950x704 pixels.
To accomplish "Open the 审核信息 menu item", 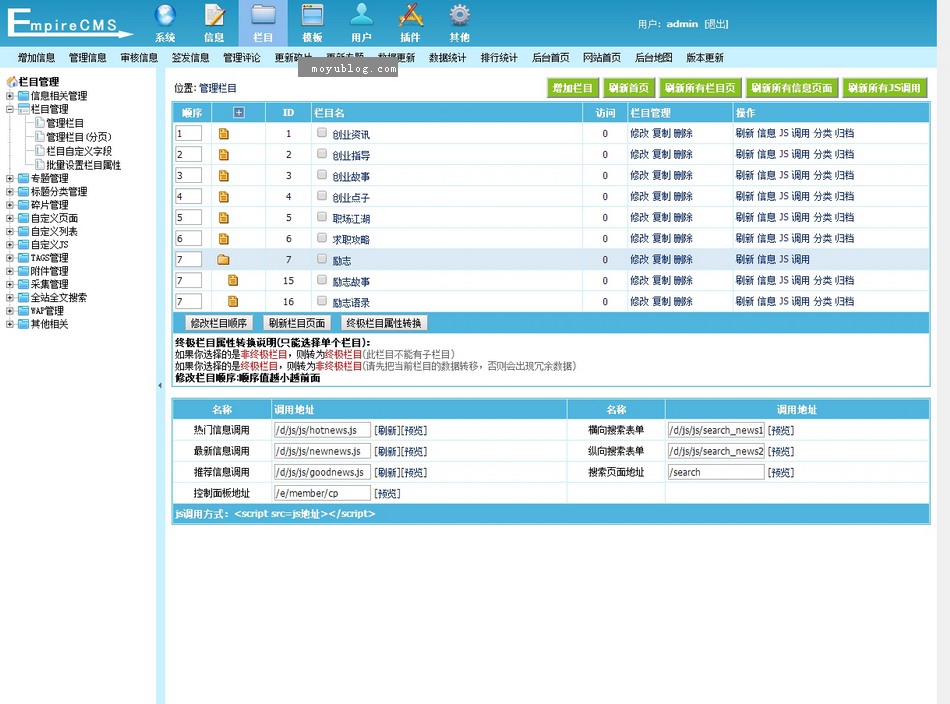I will point(139,58).
